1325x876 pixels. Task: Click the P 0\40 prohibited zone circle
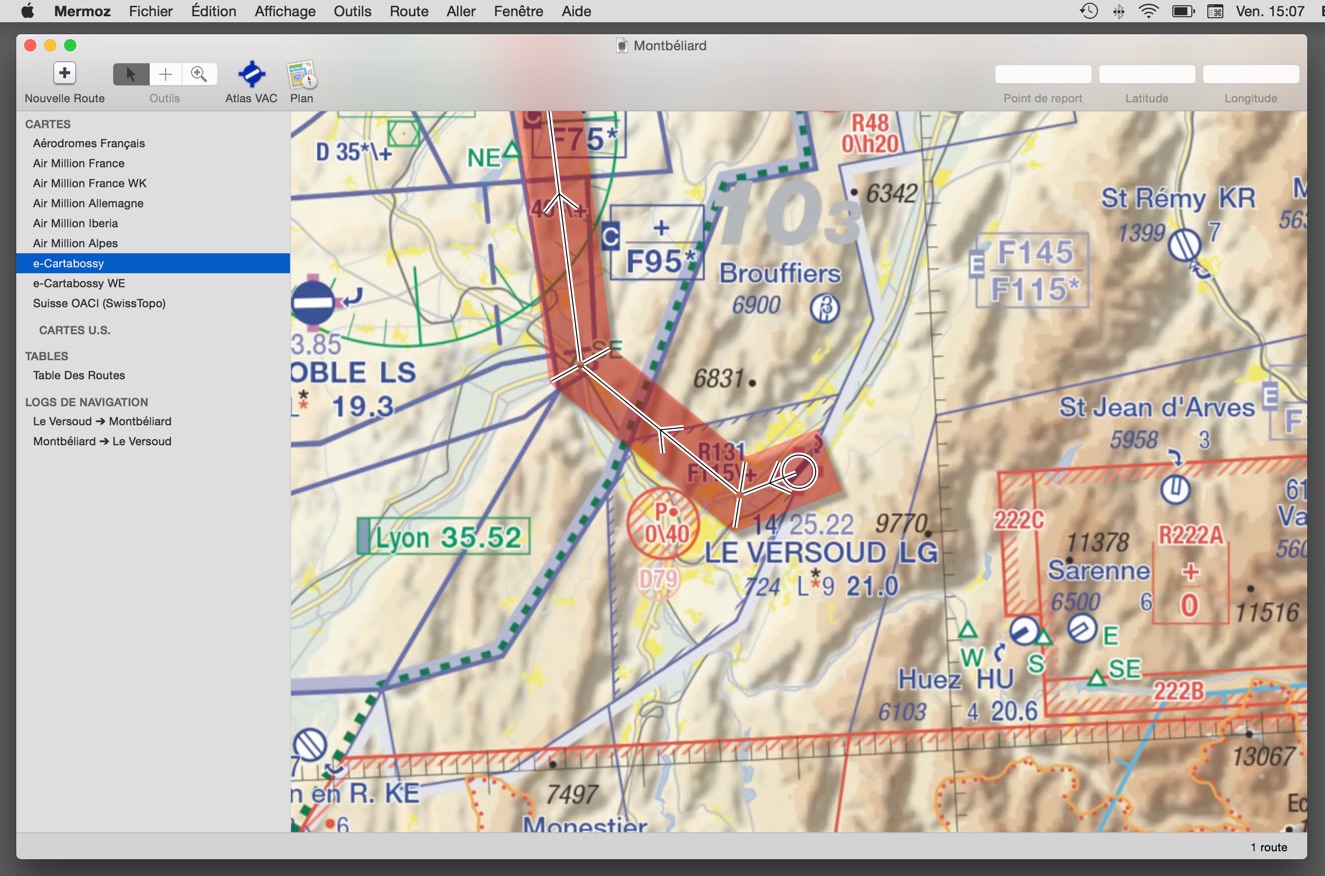(x=664, y=523)
